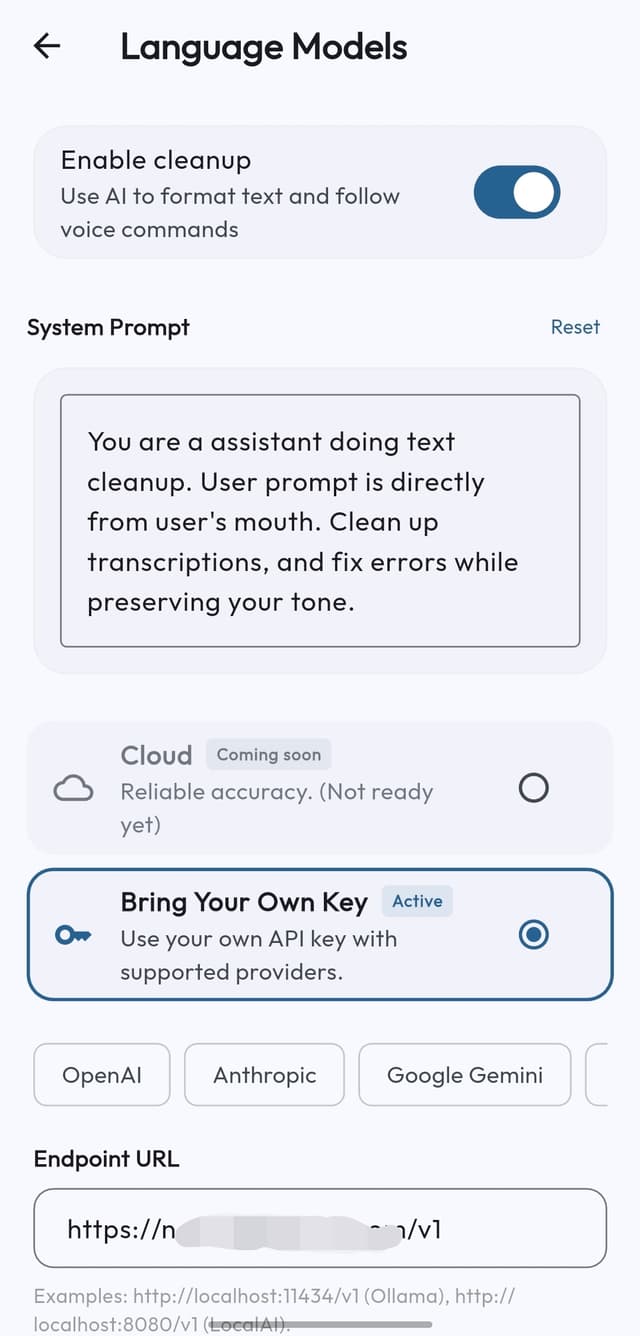
Task: Tap the Bring Your Own Key heading
Action: tap(244, 902)
